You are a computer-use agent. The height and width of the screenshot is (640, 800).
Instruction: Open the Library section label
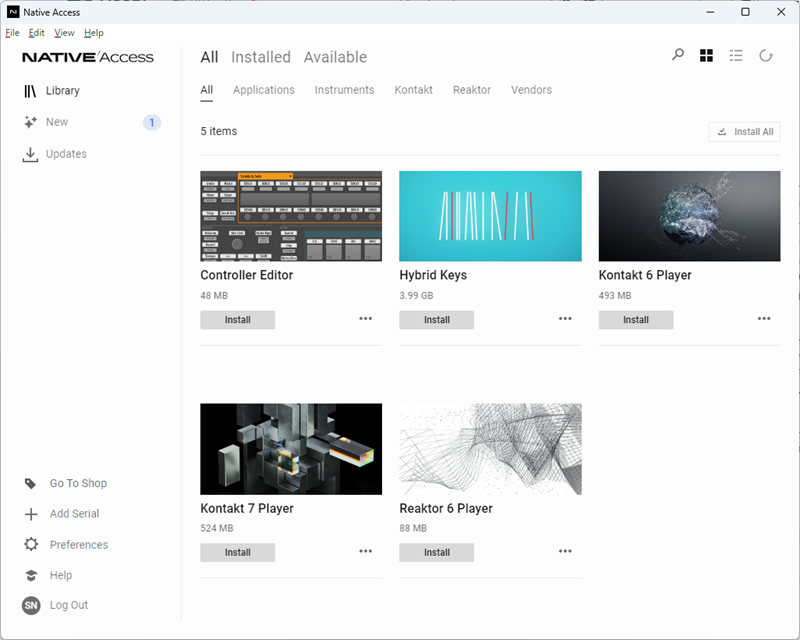[x=63, y=91]
